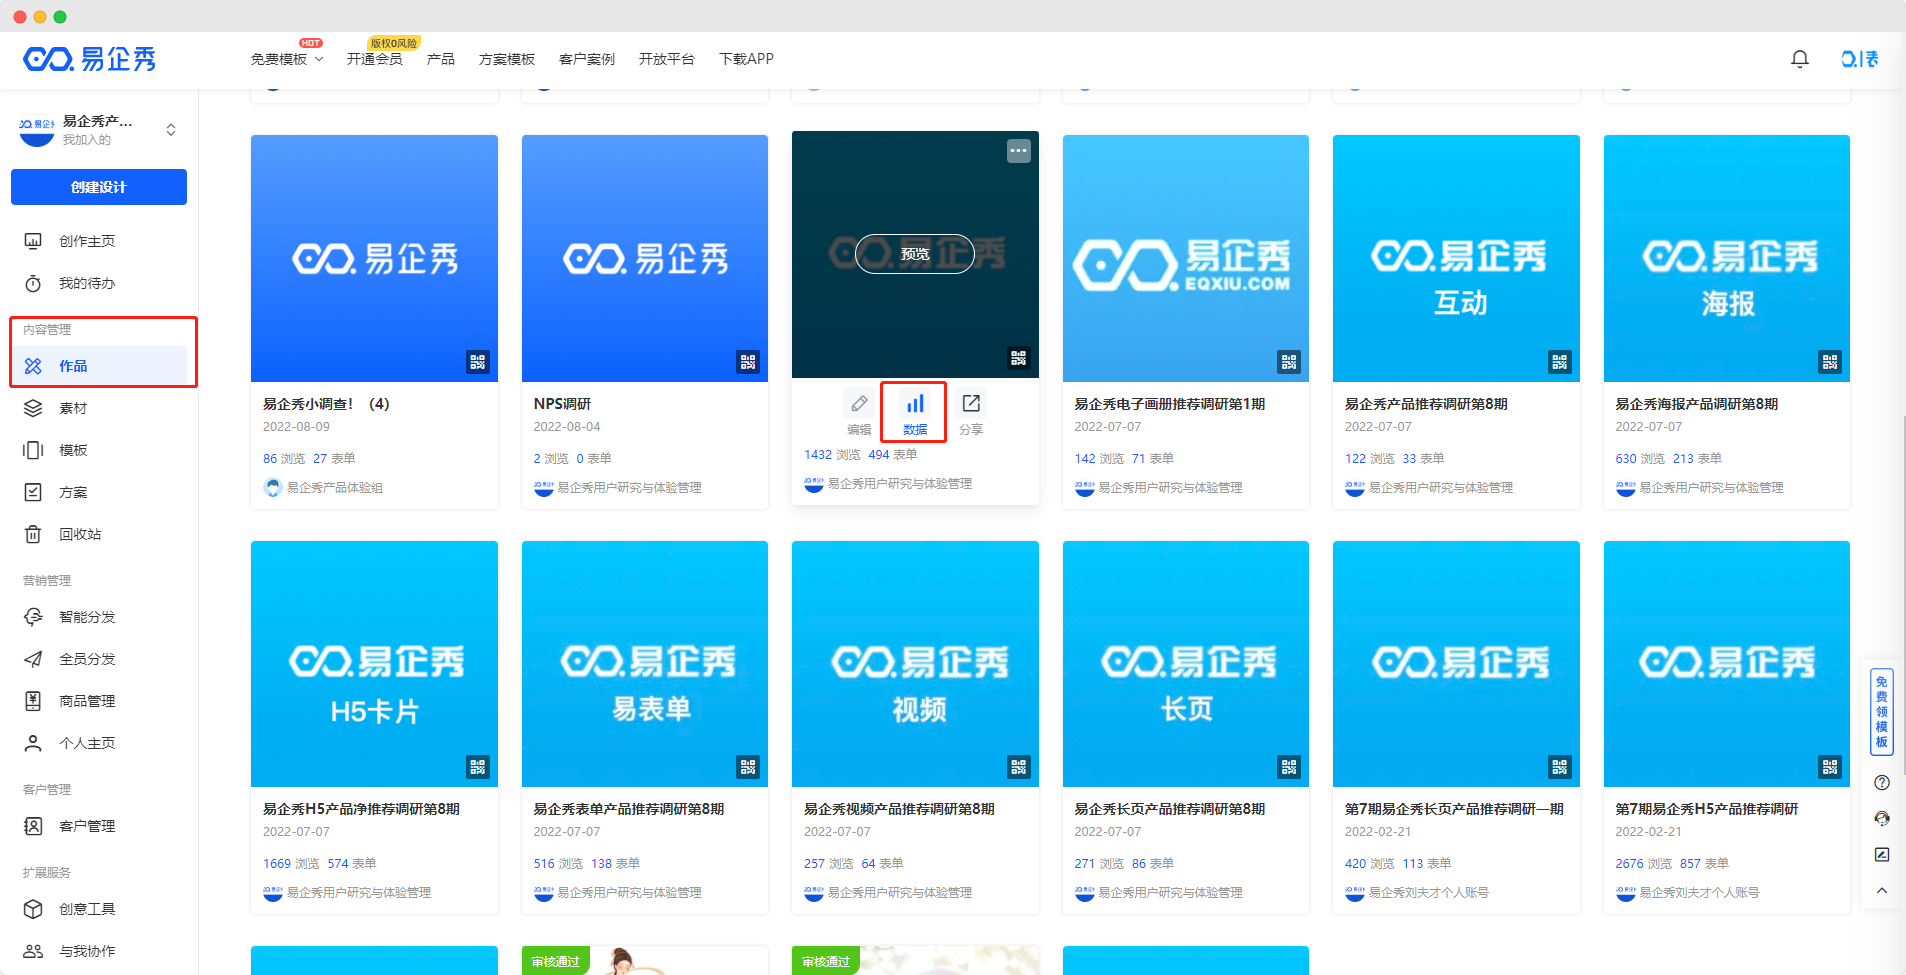Click 1432 浏览 count
Viewport: 1906px width, 975px height.
coord(832,455)
